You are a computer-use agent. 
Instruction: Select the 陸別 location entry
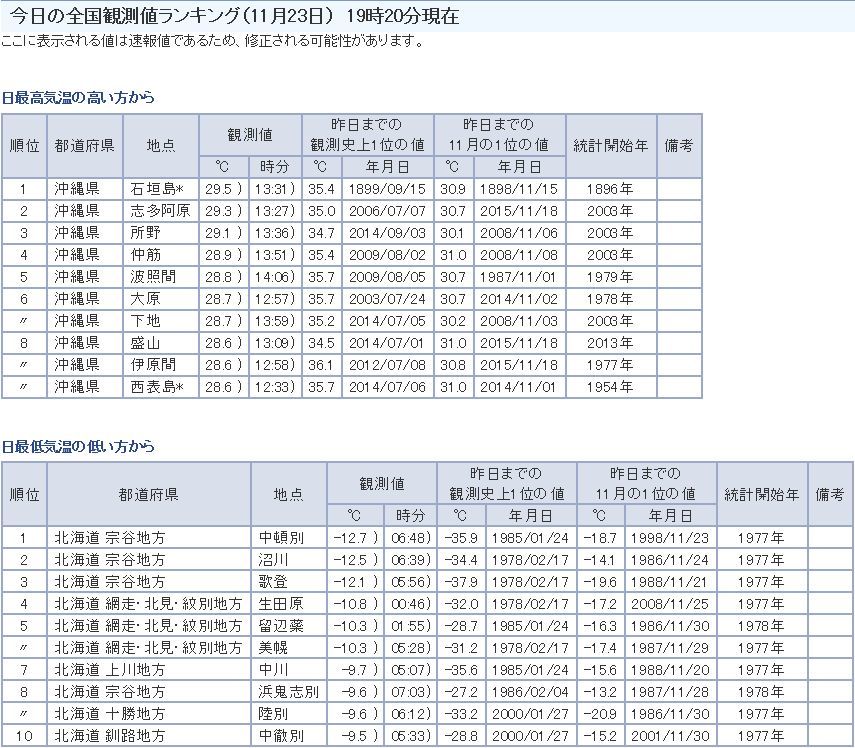point(273,714)
